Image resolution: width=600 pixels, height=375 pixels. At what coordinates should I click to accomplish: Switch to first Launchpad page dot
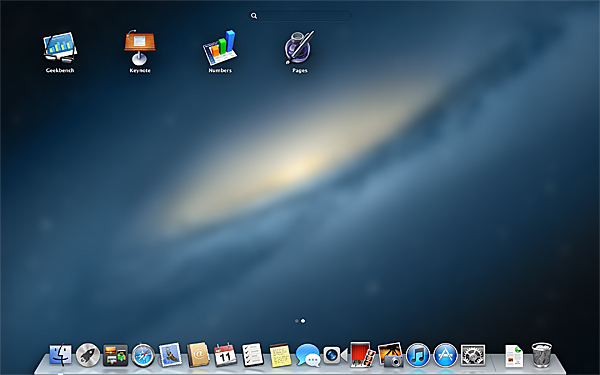coord(297,321)
